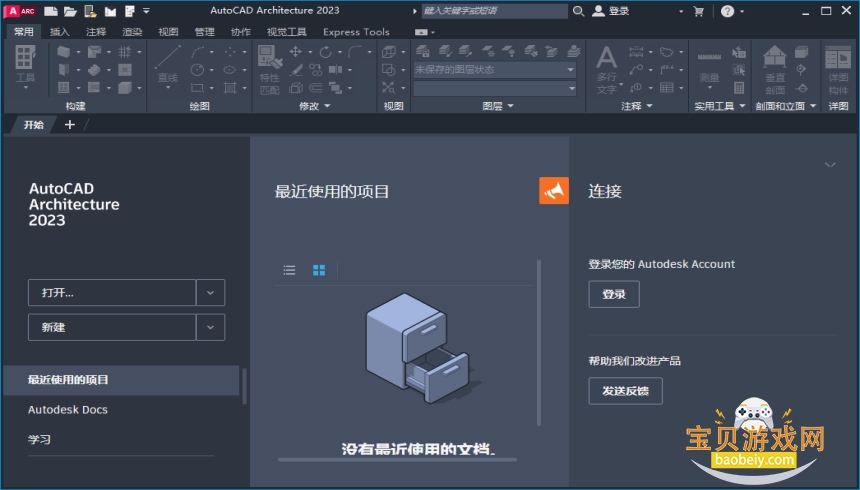The width and height of the screenshot is (860, 490).
Task: Switch to the 插入 ribbon tab
Action: (60, 32)
